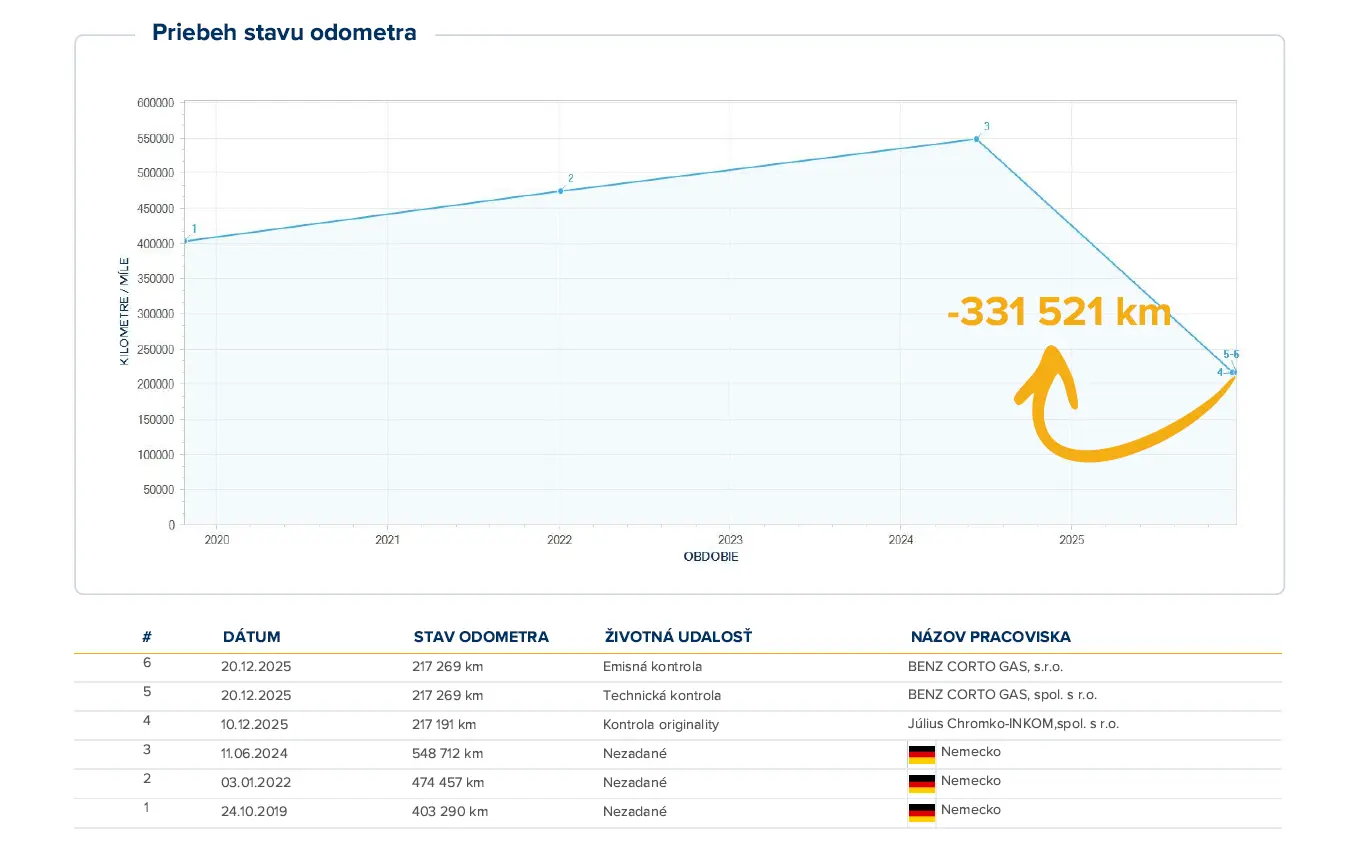Click the 4 marker near the chart end

[x=1221, y=371]
